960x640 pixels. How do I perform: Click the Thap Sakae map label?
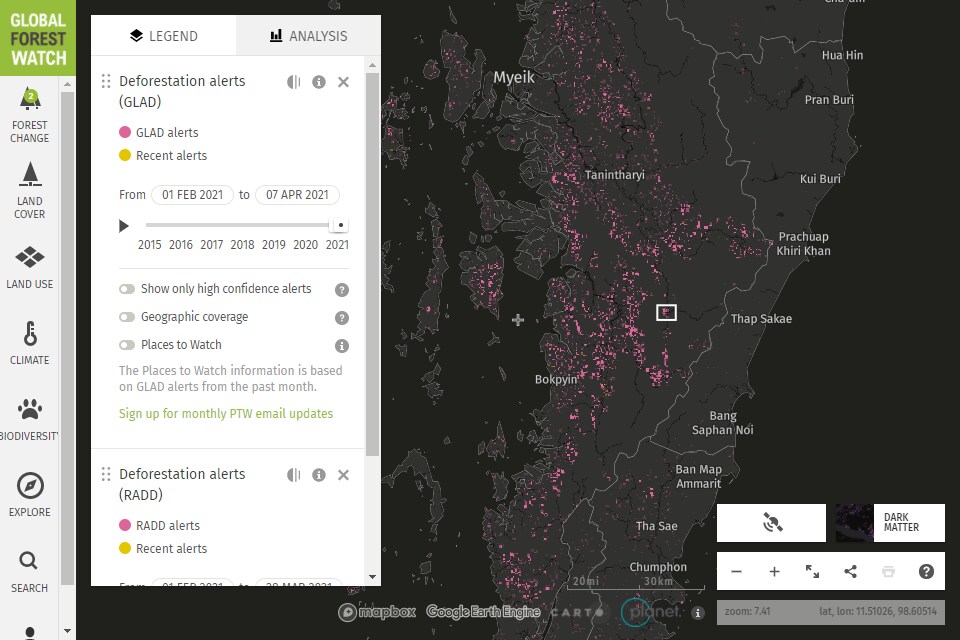[x=762, y=318]
